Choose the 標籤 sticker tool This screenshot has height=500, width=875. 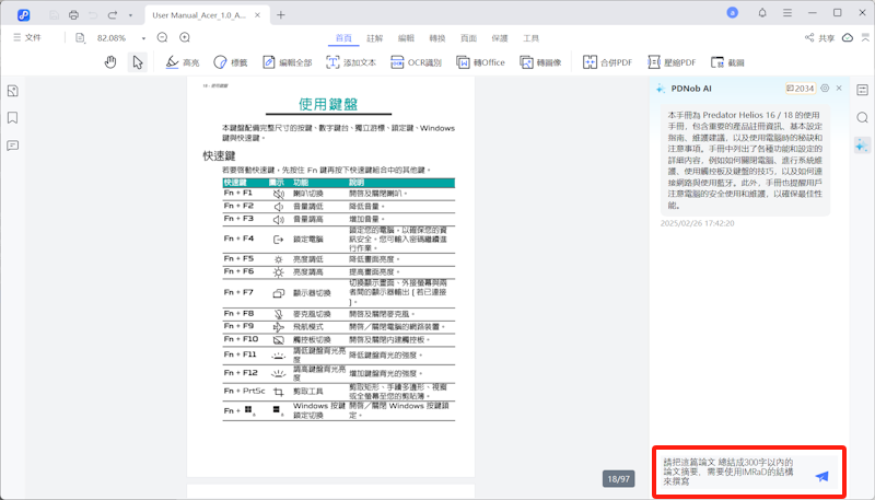[230, 62]
